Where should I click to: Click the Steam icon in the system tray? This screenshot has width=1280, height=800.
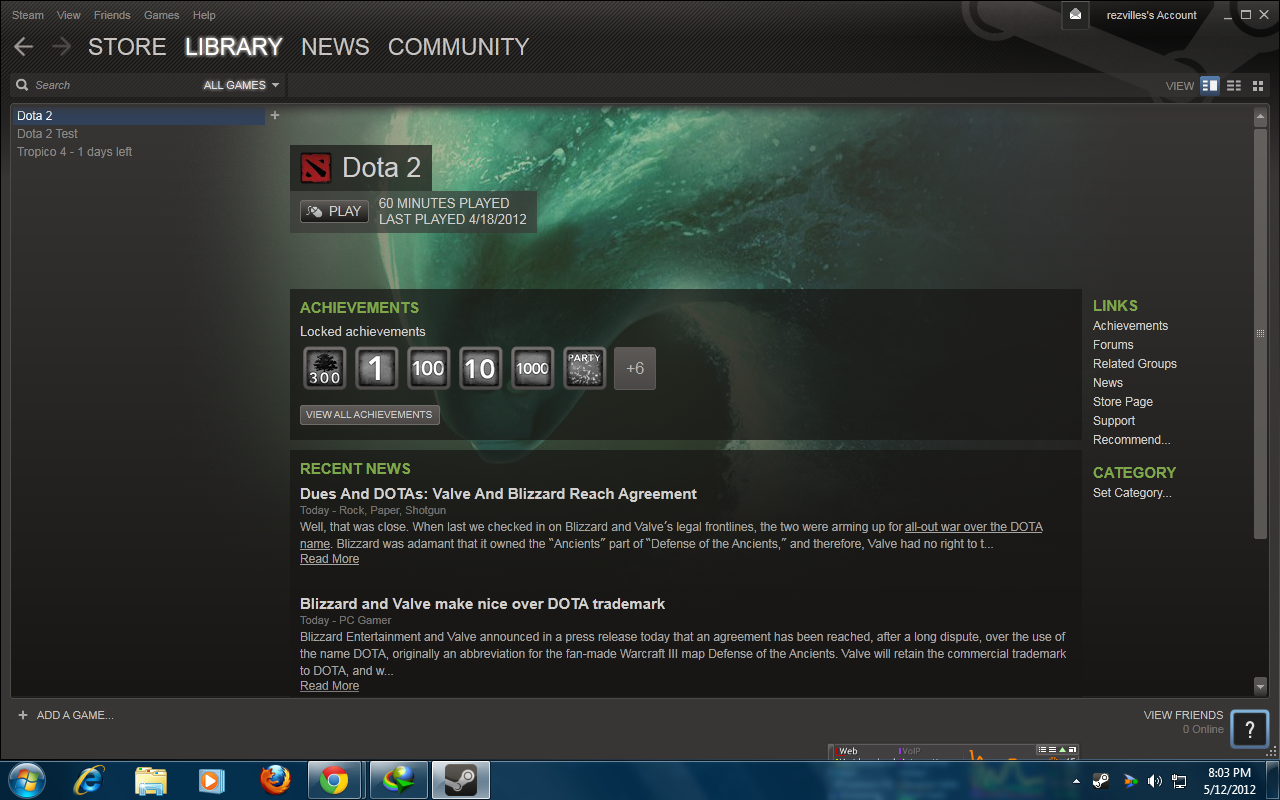(x=1101, y=780)
